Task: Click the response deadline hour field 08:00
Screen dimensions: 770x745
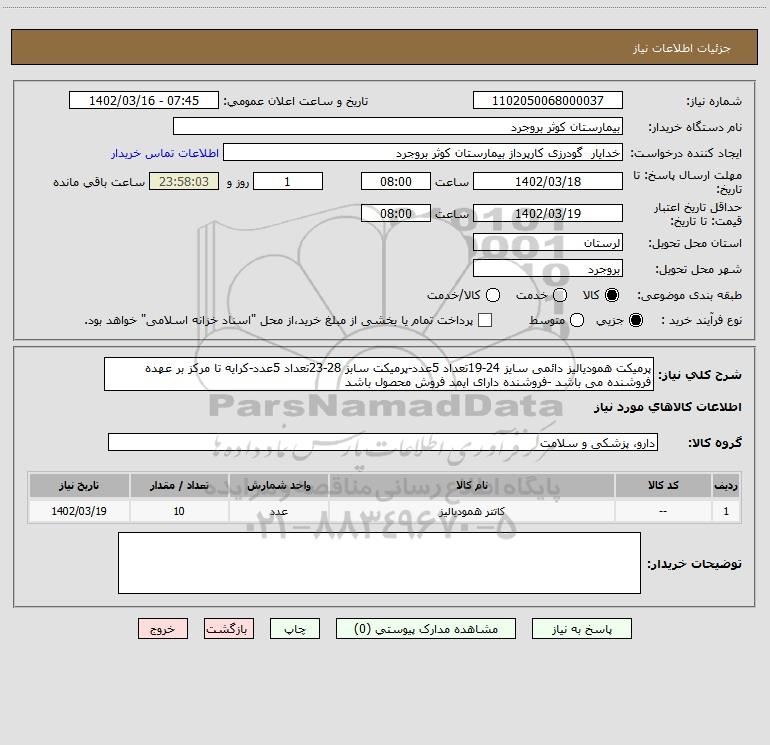Action: coord(396,181)
